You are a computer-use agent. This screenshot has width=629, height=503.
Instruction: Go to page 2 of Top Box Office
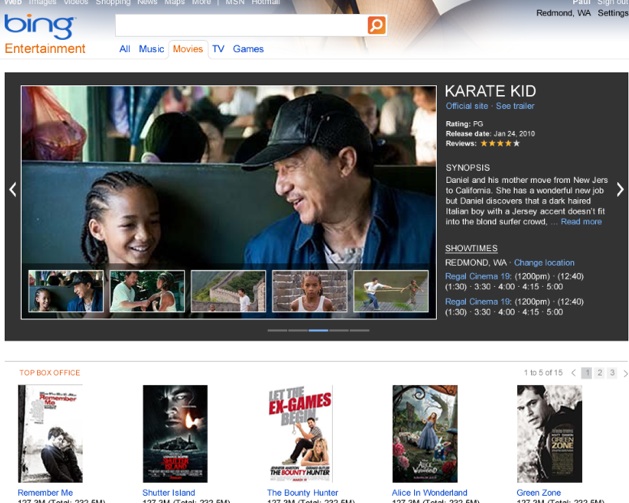coord(599,373)
